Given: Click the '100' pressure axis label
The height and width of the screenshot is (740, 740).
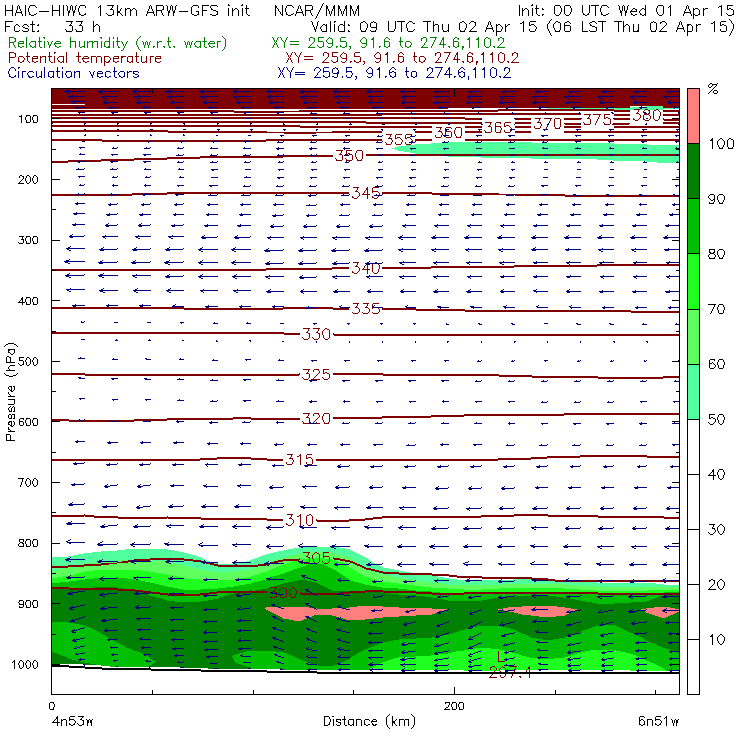Looking at the screenshot, I should tap(28, 119).
